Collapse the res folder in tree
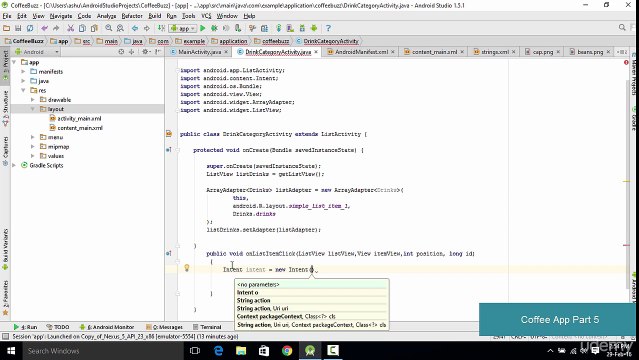Viewport: 639px width, 360px height. [23, 90]
